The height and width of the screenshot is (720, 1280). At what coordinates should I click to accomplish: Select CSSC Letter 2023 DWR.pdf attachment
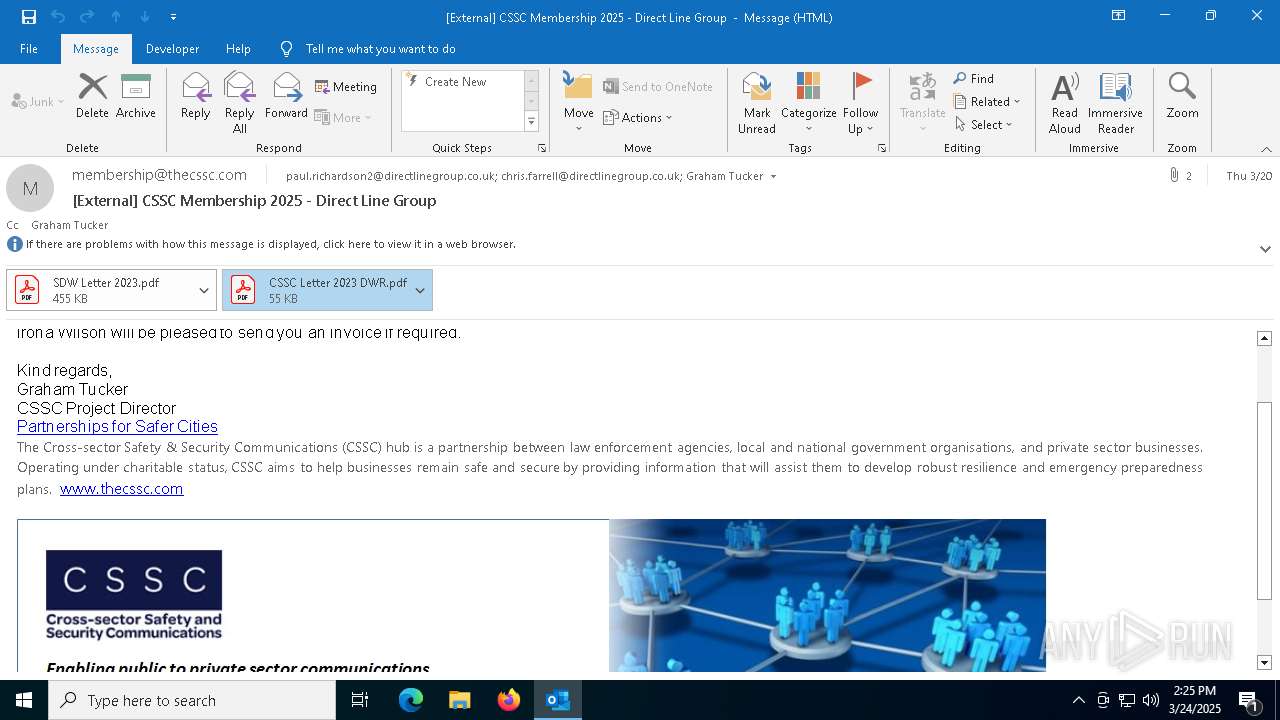[316, 290]
